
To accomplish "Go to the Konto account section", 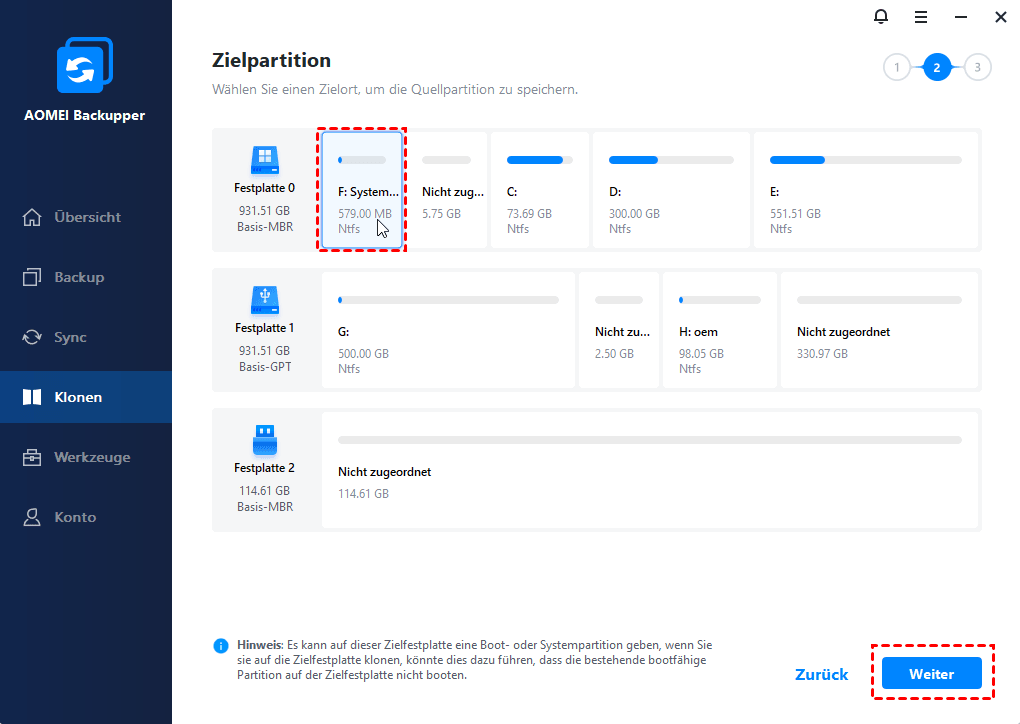I will (x=75, y=517).
